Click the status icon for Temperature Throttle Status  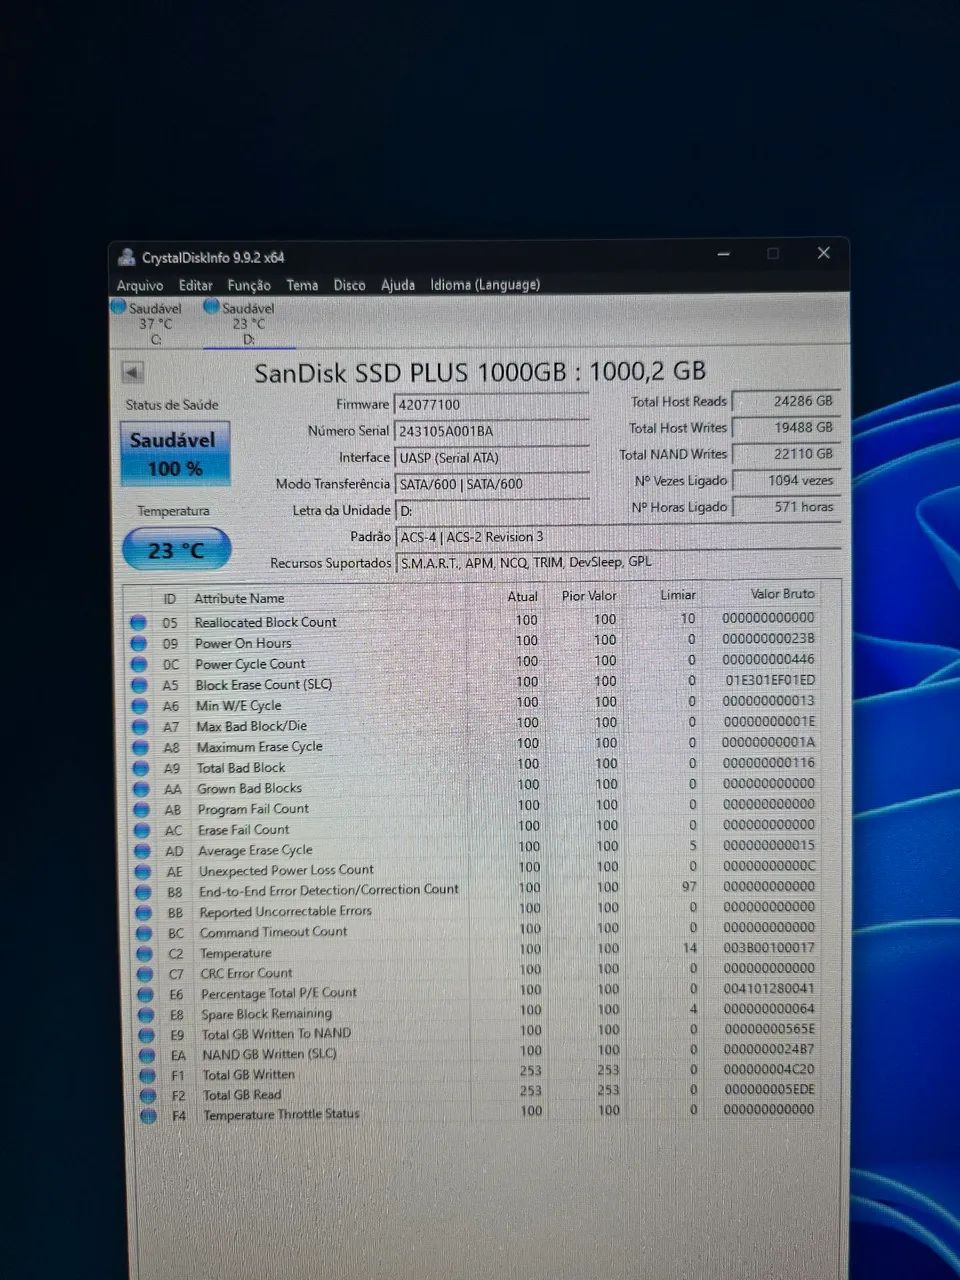click(x=150, y=1116)
